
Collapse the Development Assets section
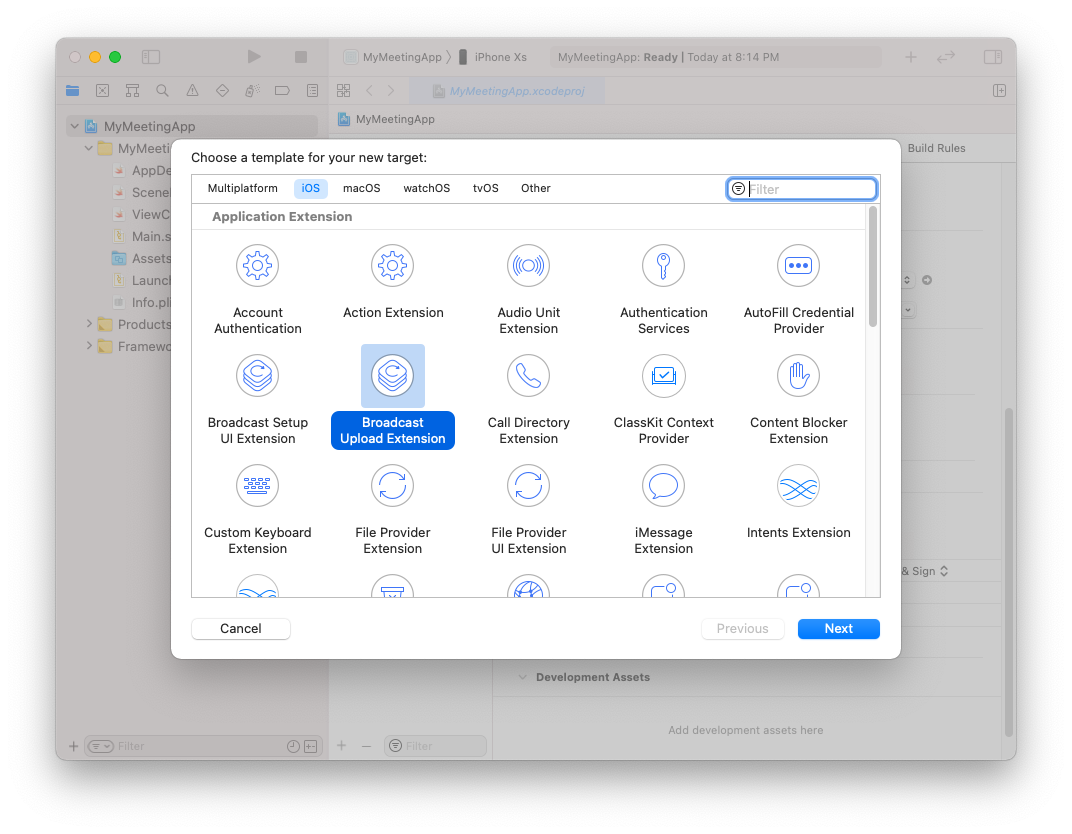[522, 677]
